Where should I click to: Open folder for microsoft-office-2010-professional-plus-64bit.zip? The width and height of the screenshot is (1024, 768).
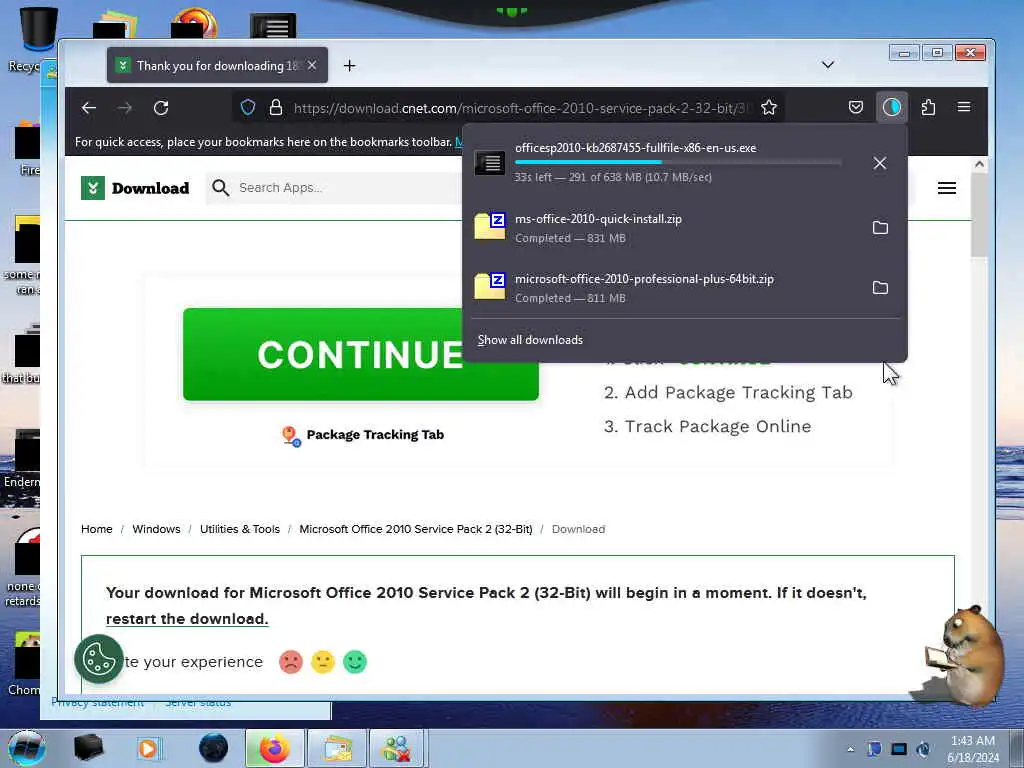880,287
